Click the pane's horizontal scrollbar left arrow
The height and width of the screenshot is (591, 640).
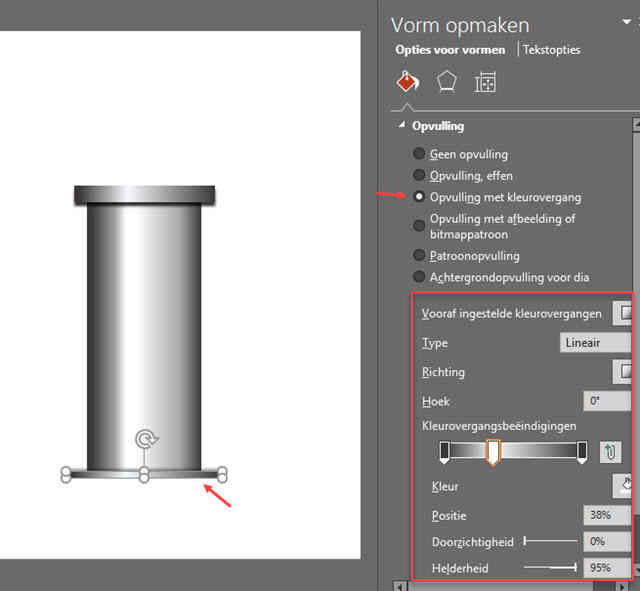pyautogui.click(x=399, y=587)
